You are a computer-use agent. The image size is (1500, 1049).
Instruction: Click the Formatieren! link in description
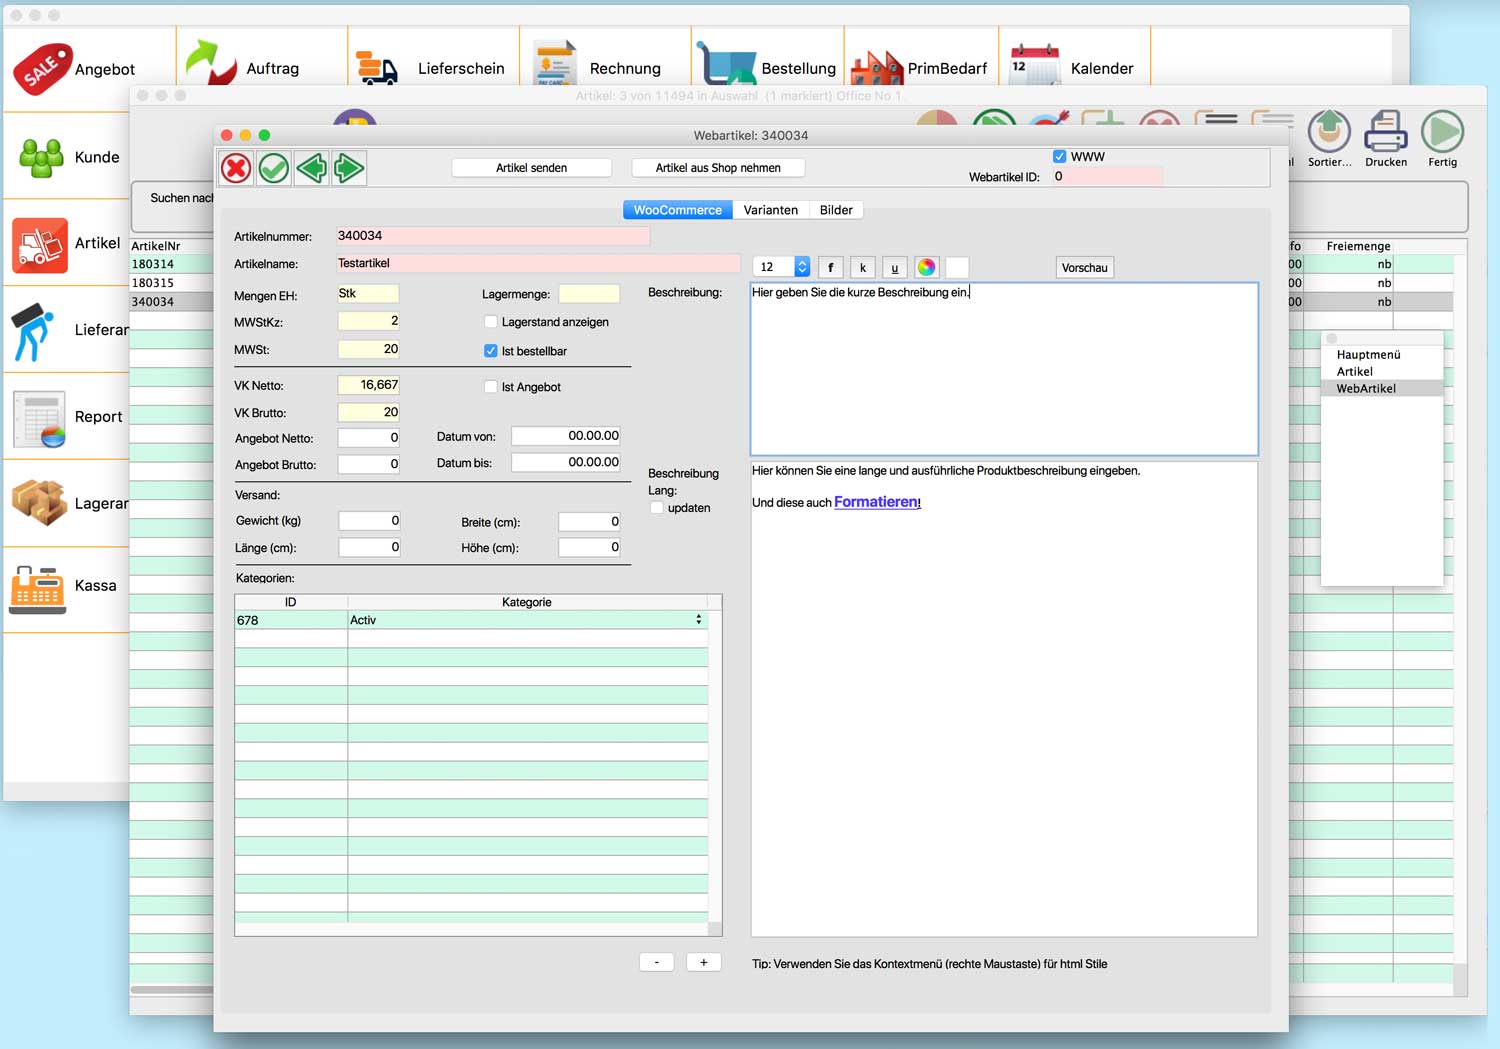point(877,502)
